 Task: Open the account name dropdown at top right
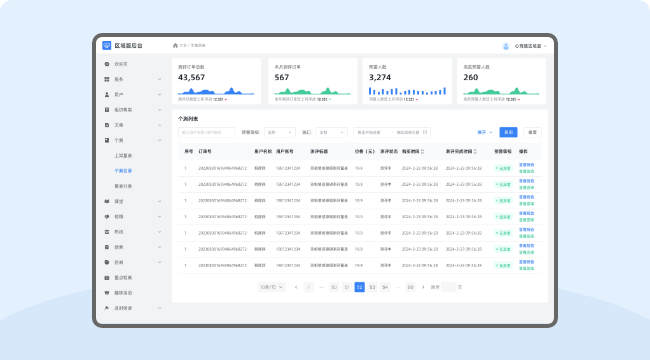[x=531, y=46]
